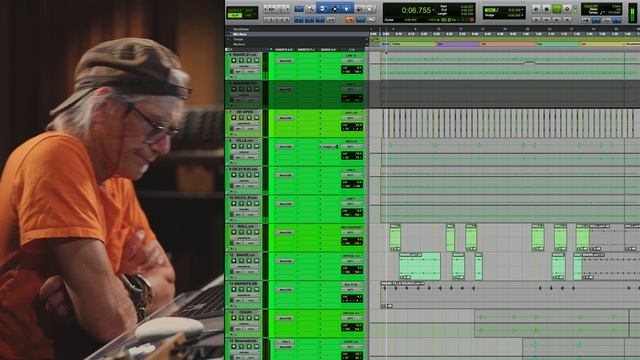Open insert plug-in on HH OPEN track
The width and height of the screenshot is (640, 360).
click(284, 118)
